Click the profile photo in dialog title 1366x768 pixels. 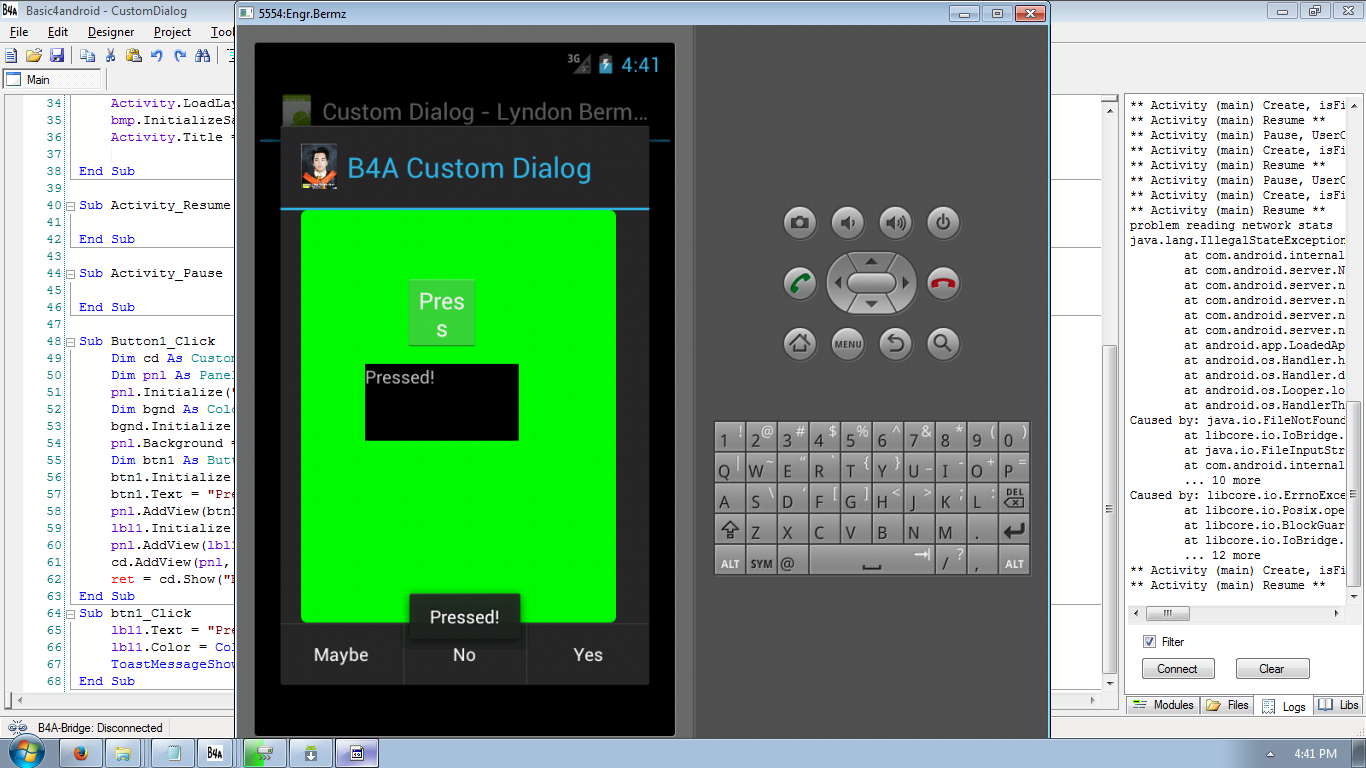click(x=319, y=167)
